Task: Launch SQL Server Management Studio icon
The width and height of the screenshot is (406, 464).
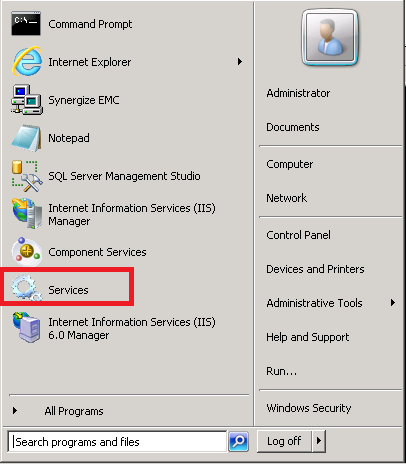Action: 27,176
